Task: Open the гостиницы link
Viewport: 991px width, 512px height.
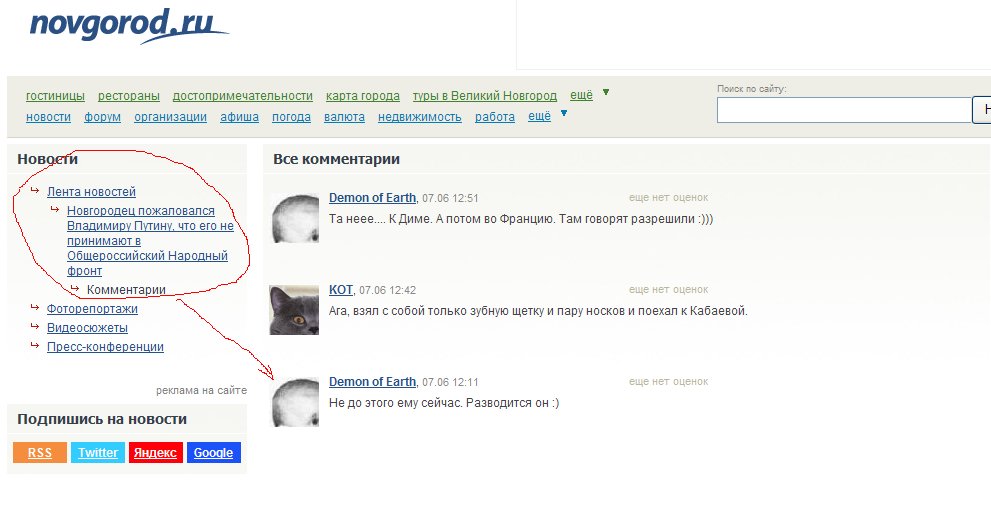Action: (x=55, y=96)
